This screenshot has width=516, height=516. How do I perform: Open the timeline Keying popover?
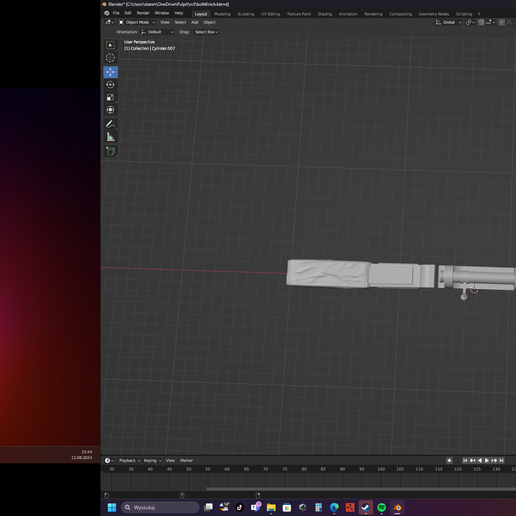tap(152, 461)
